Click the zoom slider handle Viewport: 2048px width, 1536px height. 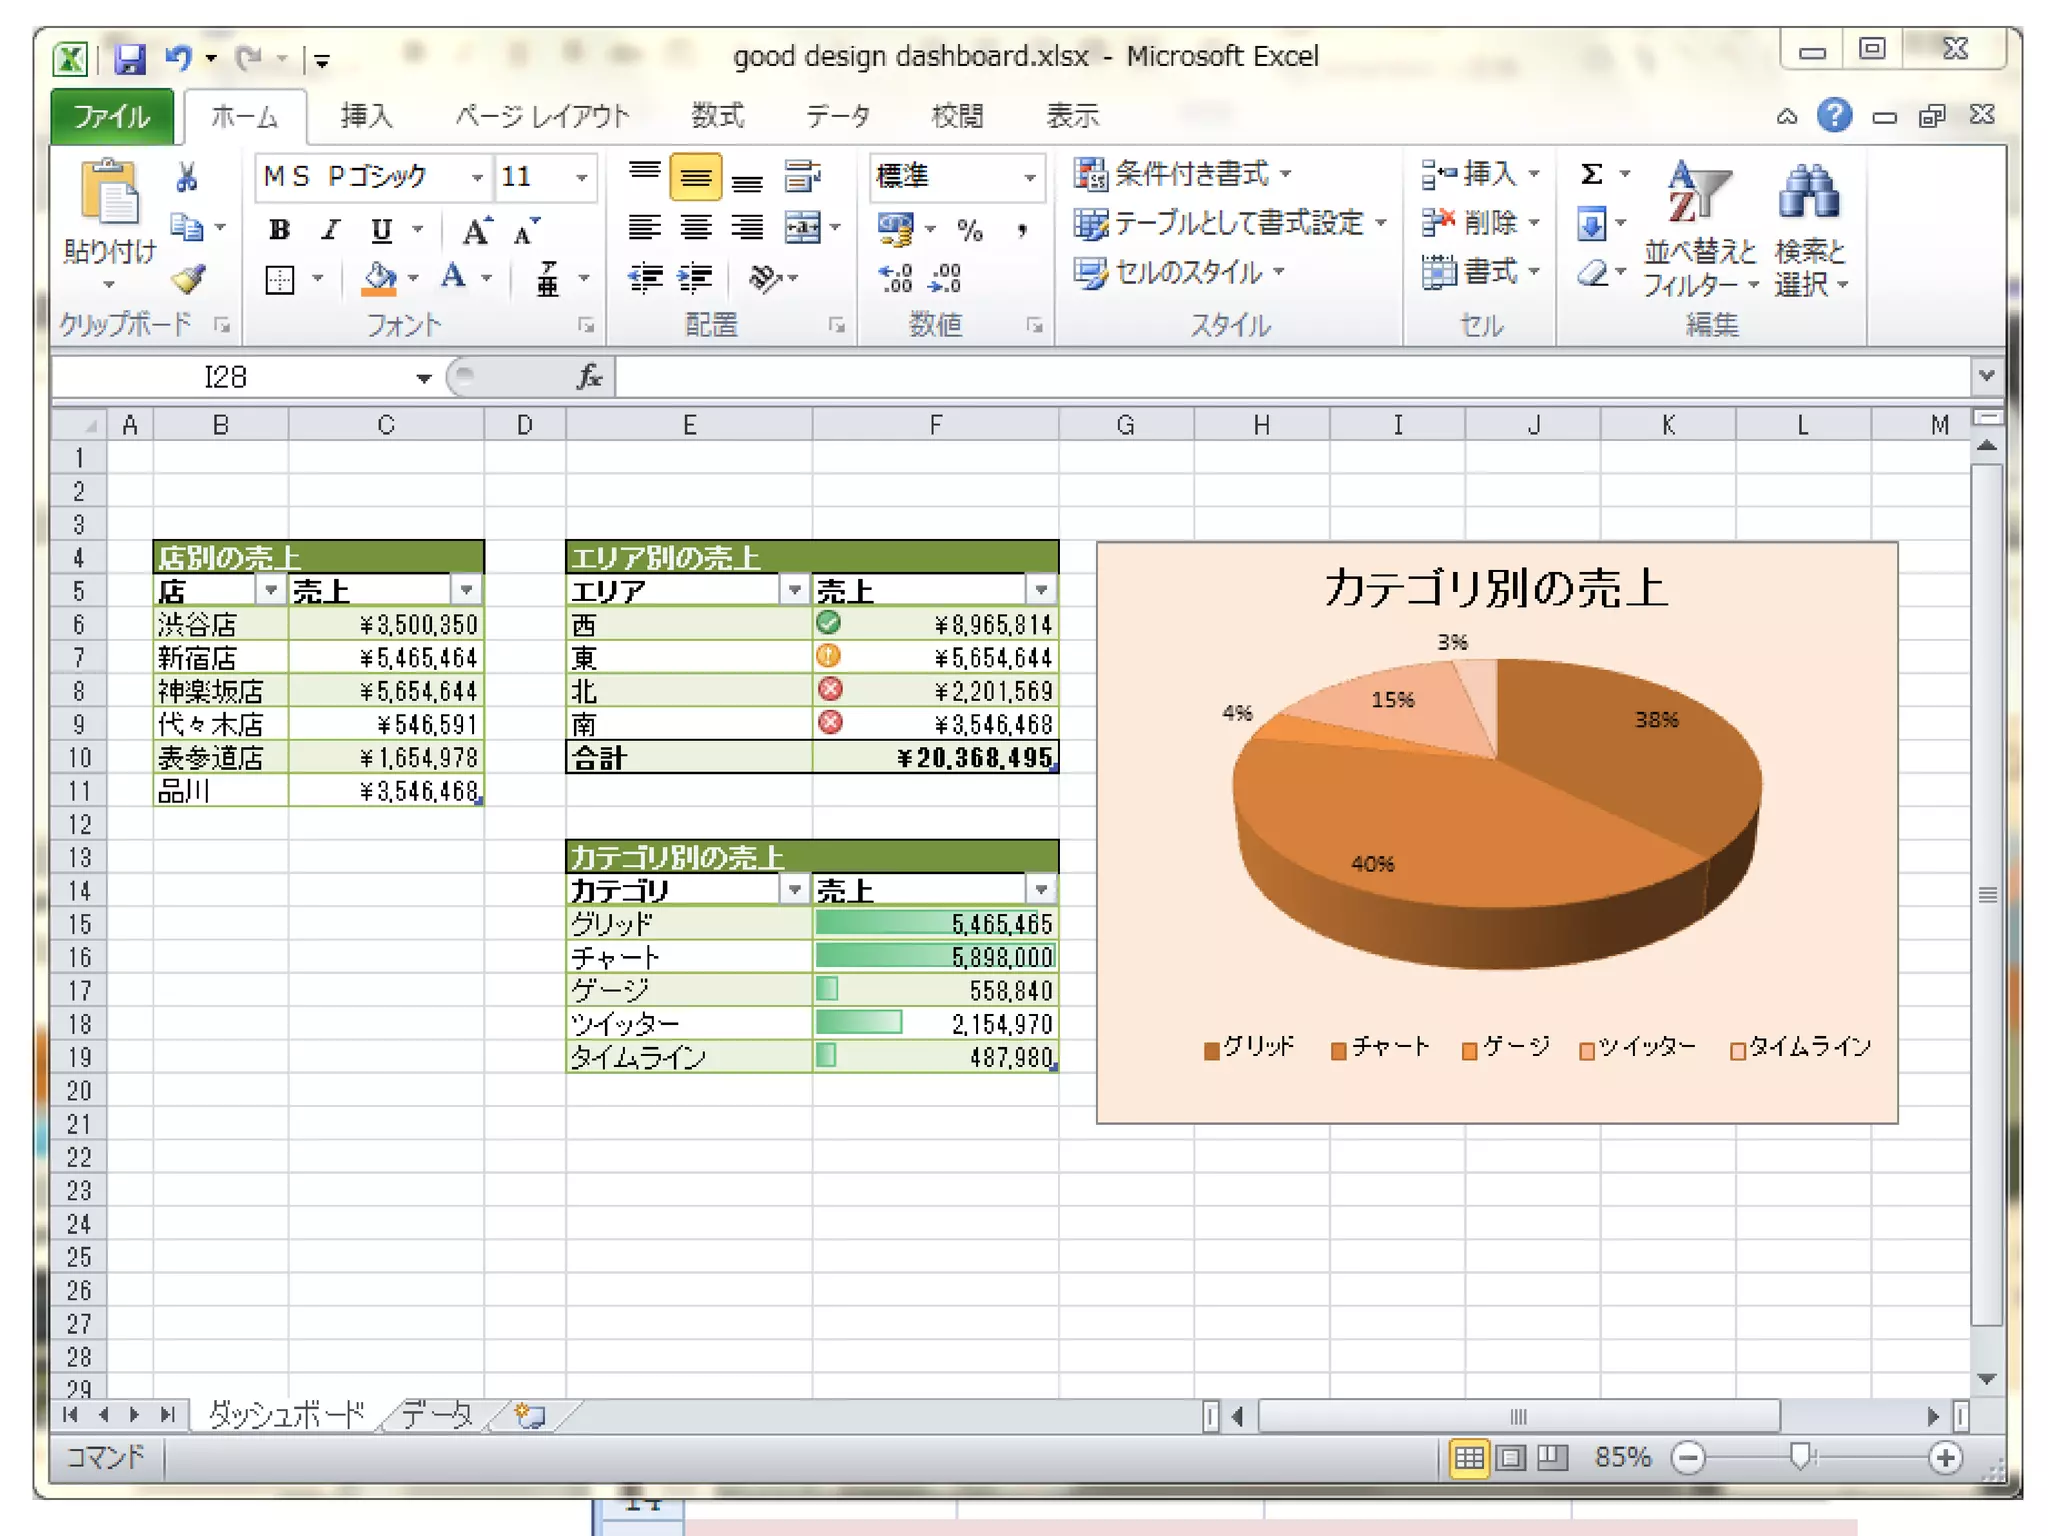coord(1801,1457)
